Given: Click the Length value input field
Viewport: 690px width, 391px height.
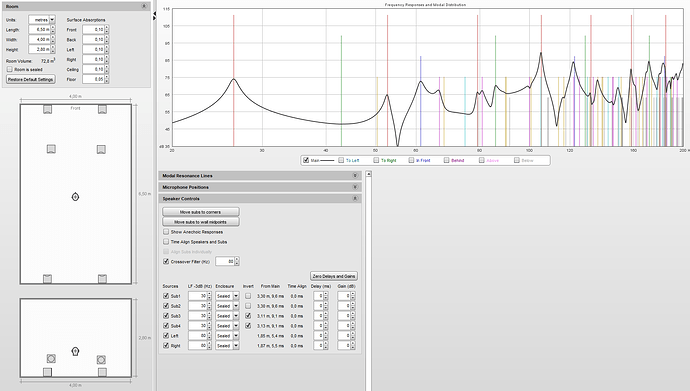Looking at the screenshot, I should (x=40, y=29).
